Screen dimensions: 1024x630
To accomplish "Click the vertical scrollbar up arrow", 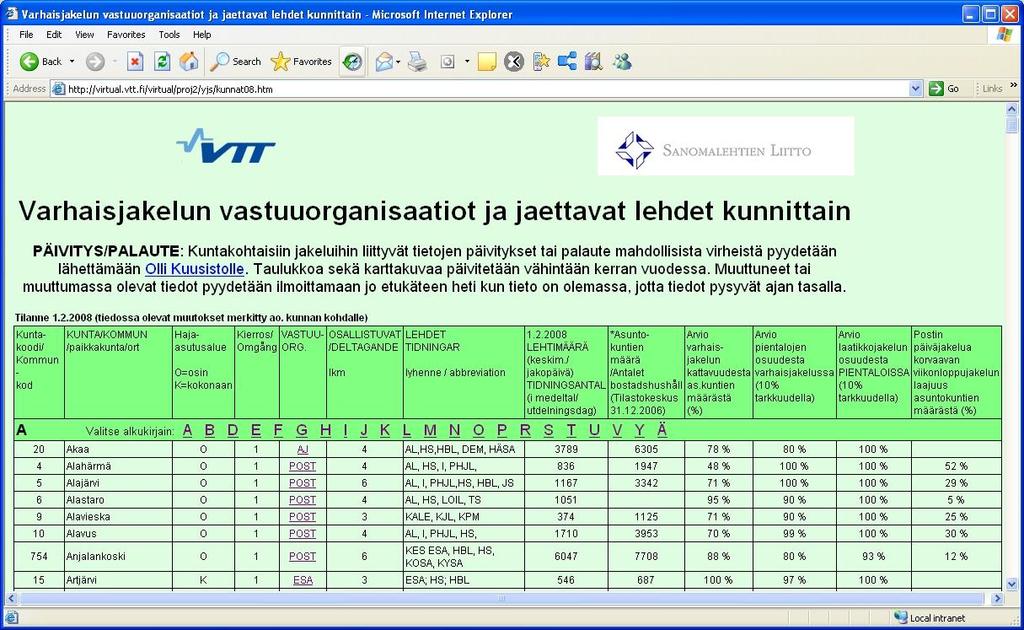I will [x=1012, y=109].
